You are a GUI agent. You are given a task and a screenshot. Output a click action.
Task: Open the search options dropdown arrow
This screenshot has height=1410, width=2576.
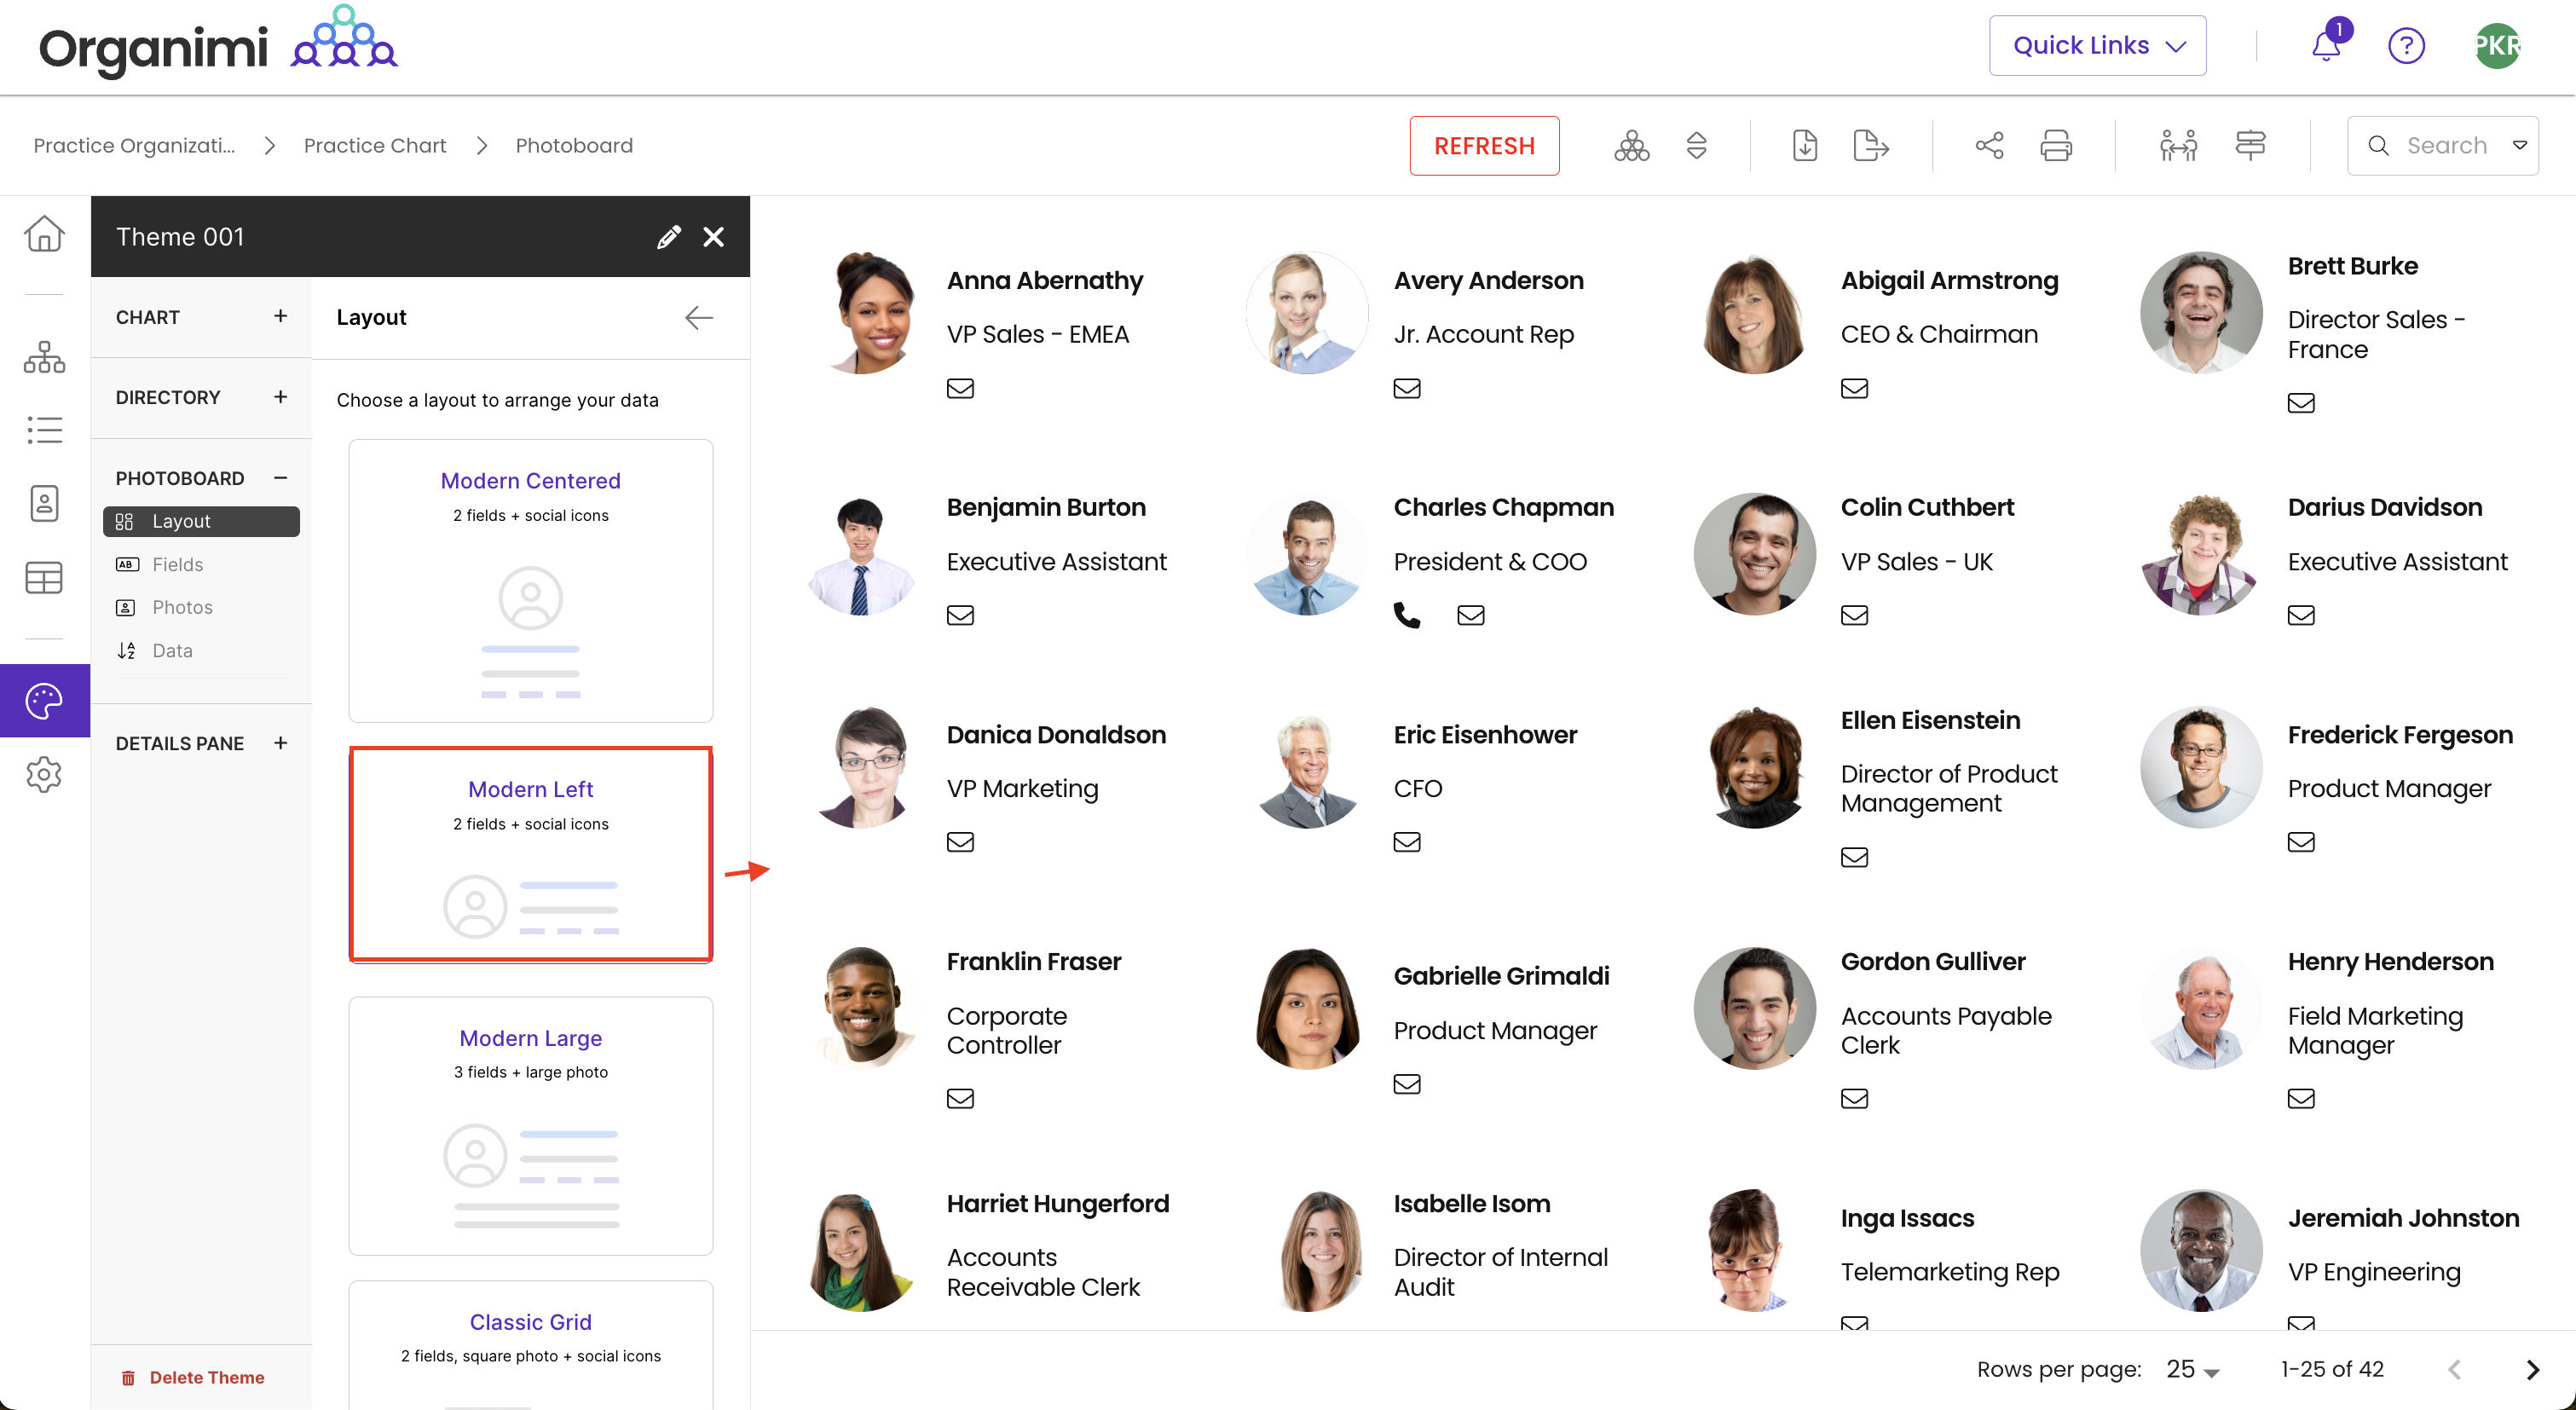[x=2520, y=146]
